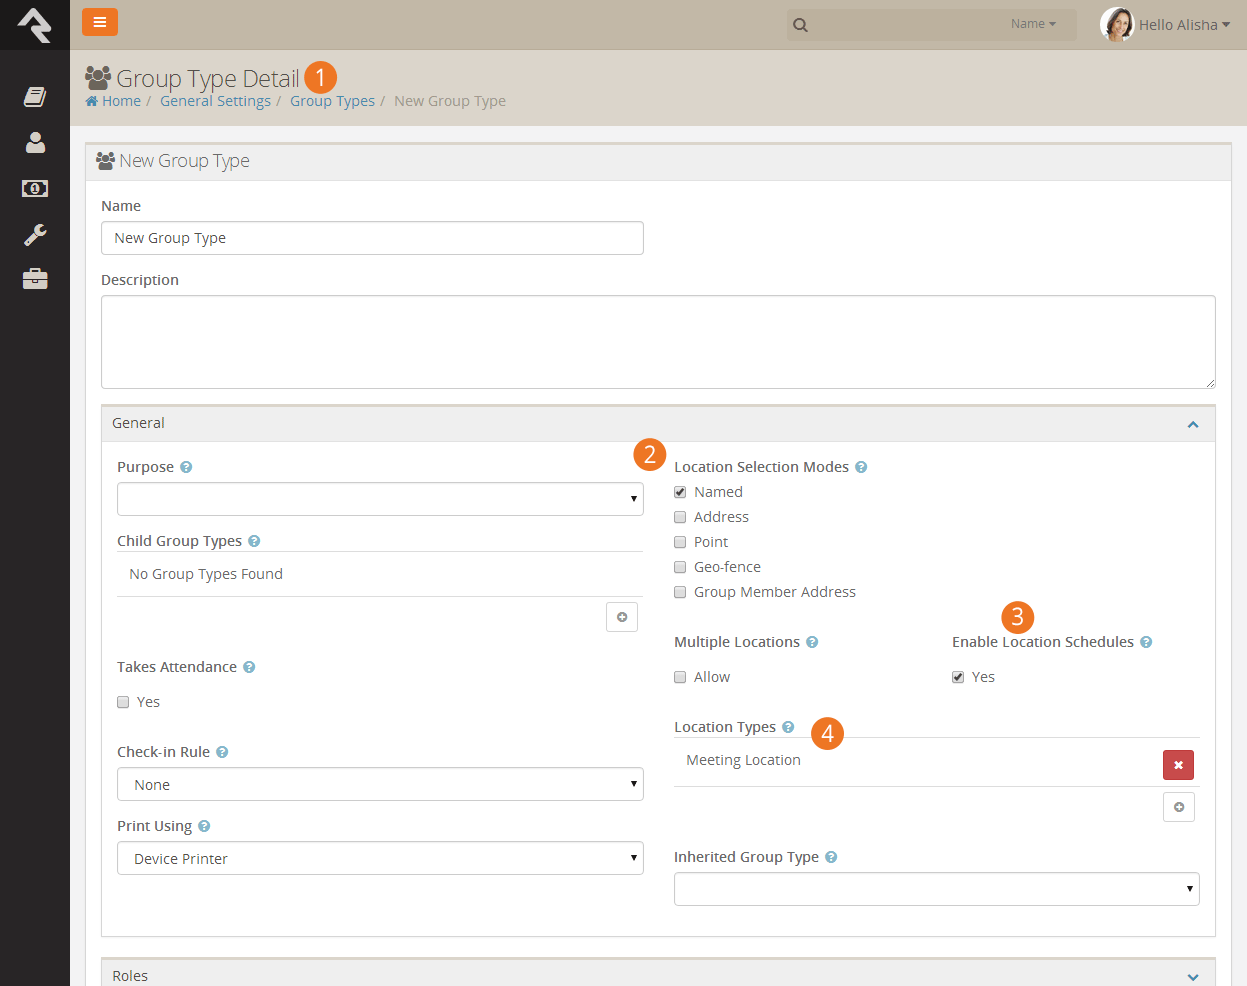Viewport: 1247px width, 986px height.
Task: Click the Rock RMS logo icon
Action: 35,25
